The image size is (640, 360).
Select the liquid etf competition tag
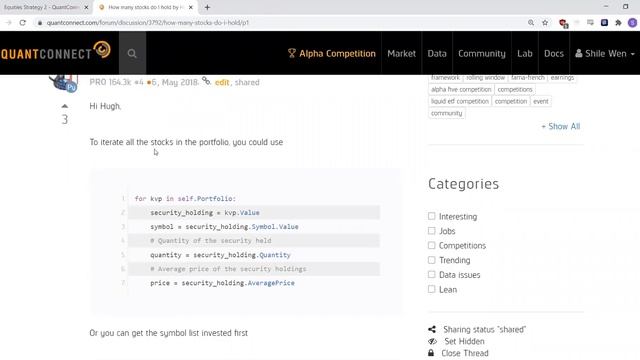(x=460, y=101)
